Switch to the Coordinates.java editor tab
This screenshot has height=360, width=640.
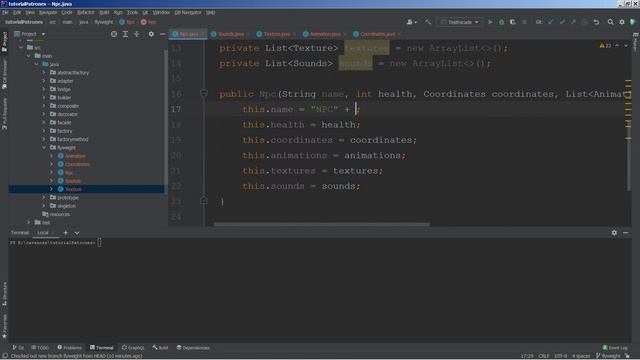(378, 34)
